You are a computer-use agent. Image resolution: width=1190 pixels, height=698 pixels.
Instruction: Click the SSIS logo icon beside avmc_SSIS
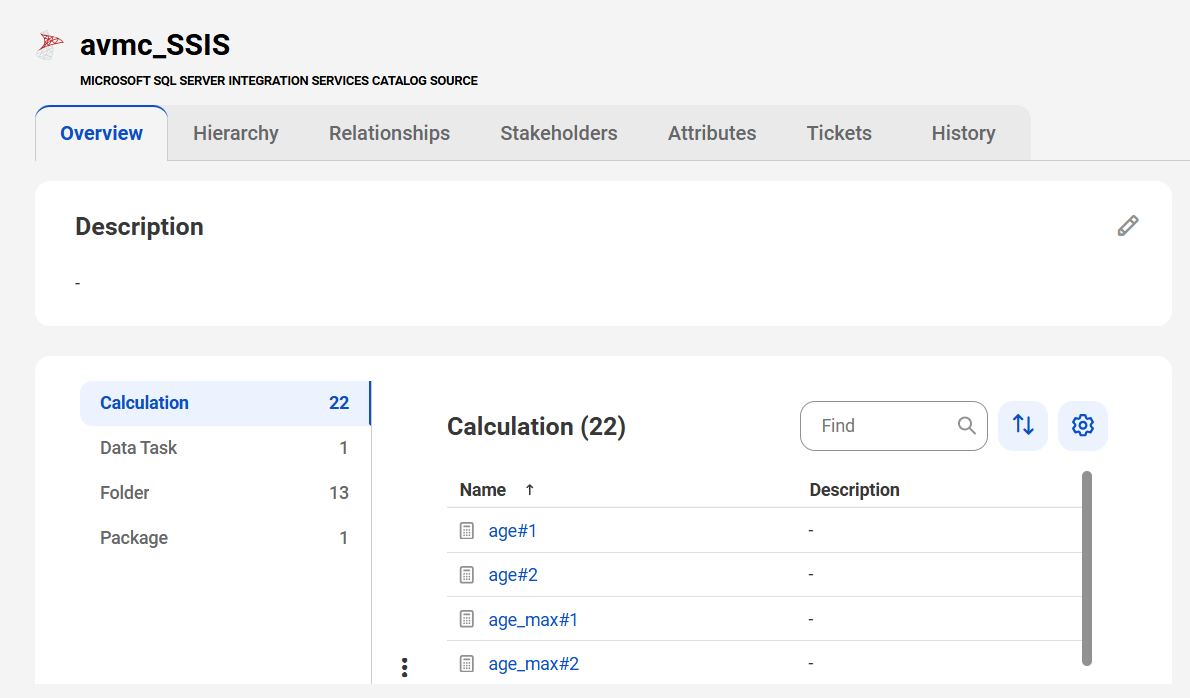[50, 45]
